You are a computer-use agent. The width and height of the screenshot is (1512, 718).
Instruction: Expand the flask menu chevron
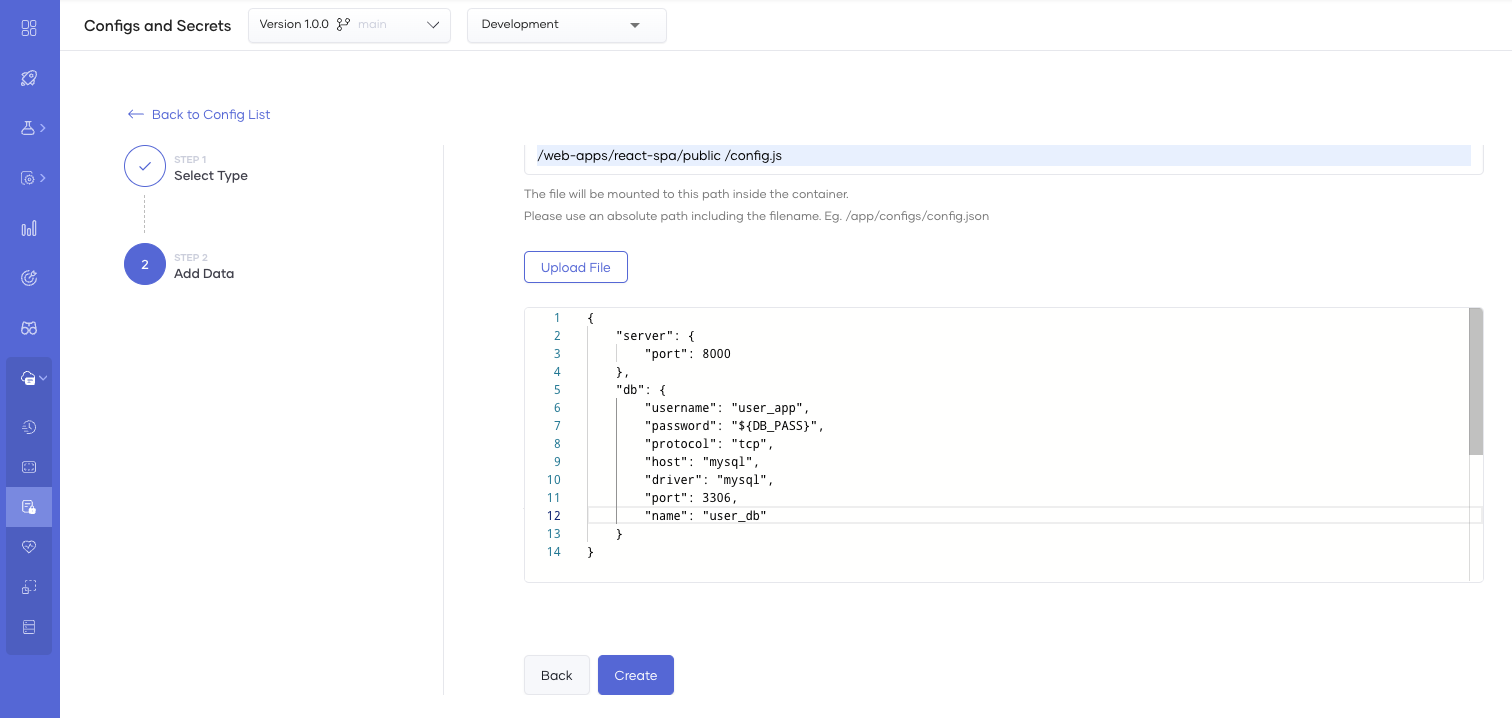43,128
